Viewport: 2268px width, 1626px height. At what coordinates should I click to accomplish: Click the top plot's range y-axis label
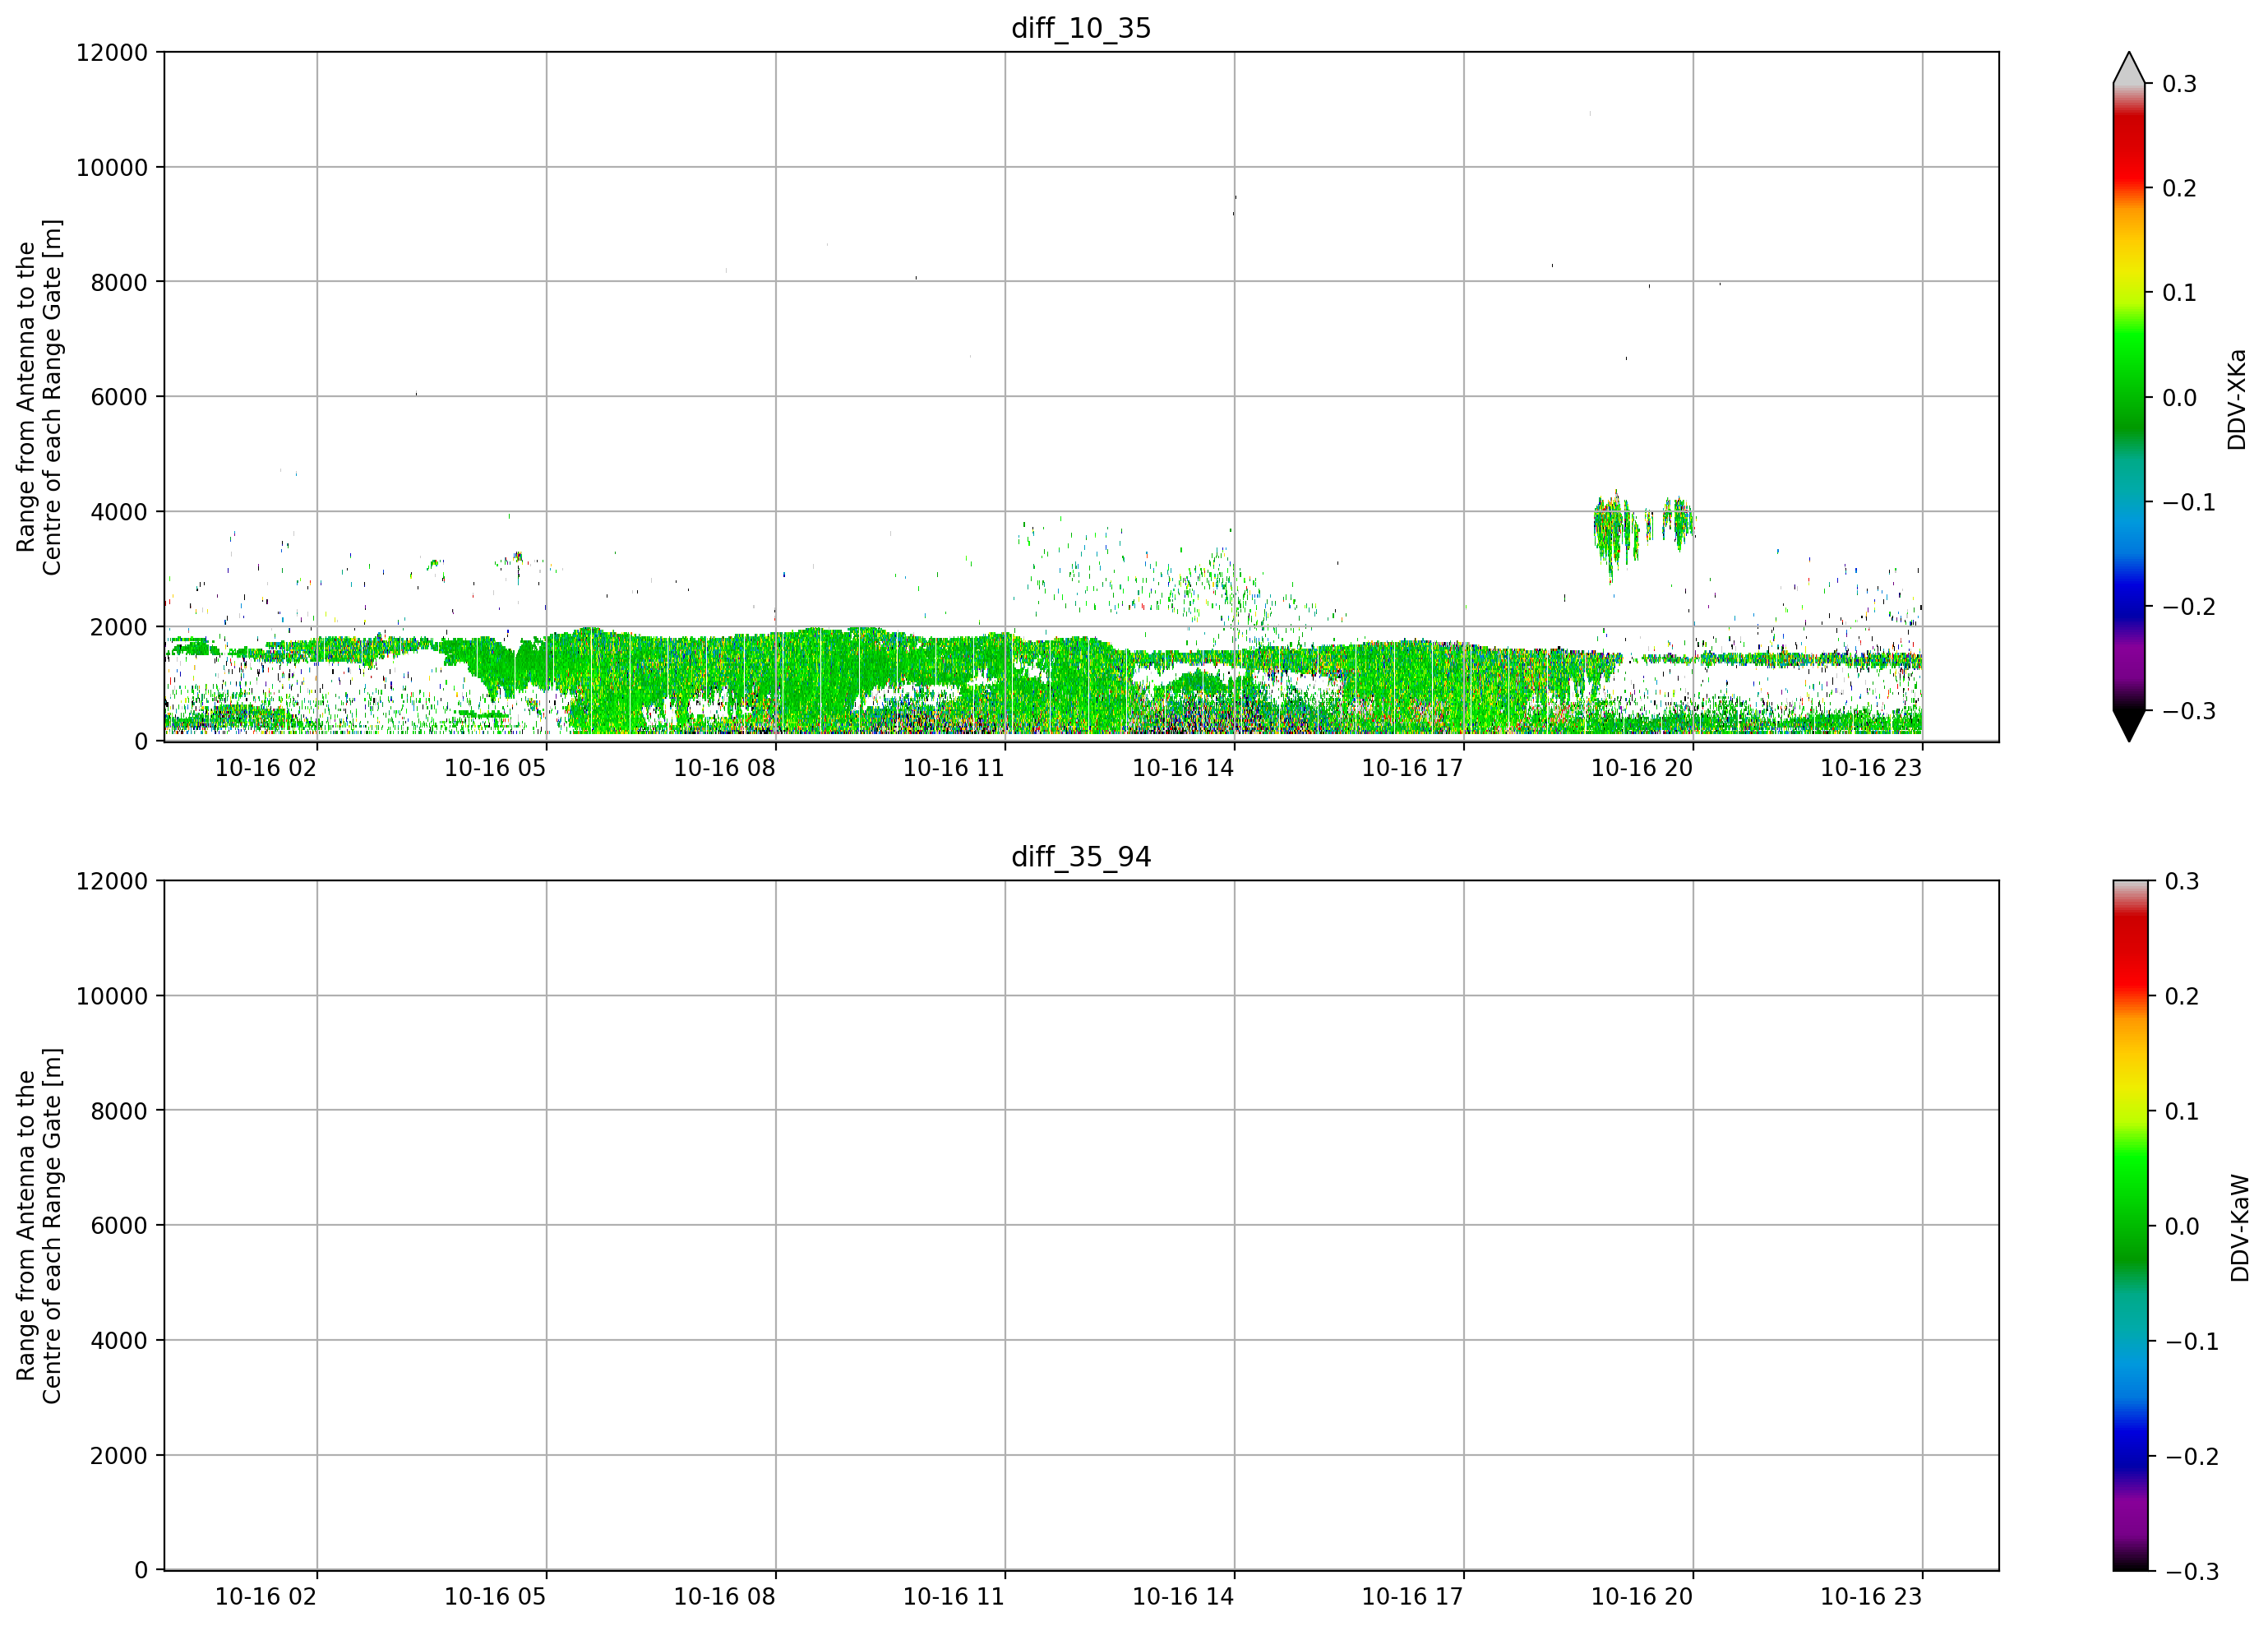coord(39,397)
